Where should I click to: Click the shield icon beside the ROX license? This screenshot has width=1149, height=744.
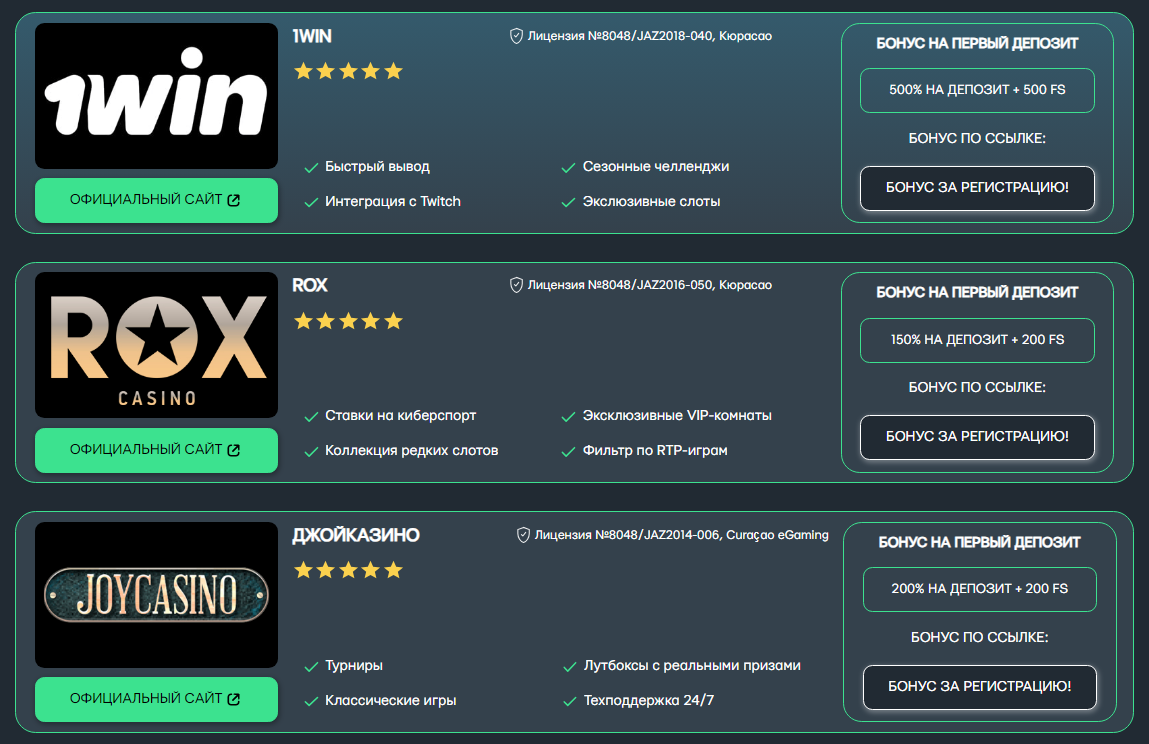click(516, 285)
